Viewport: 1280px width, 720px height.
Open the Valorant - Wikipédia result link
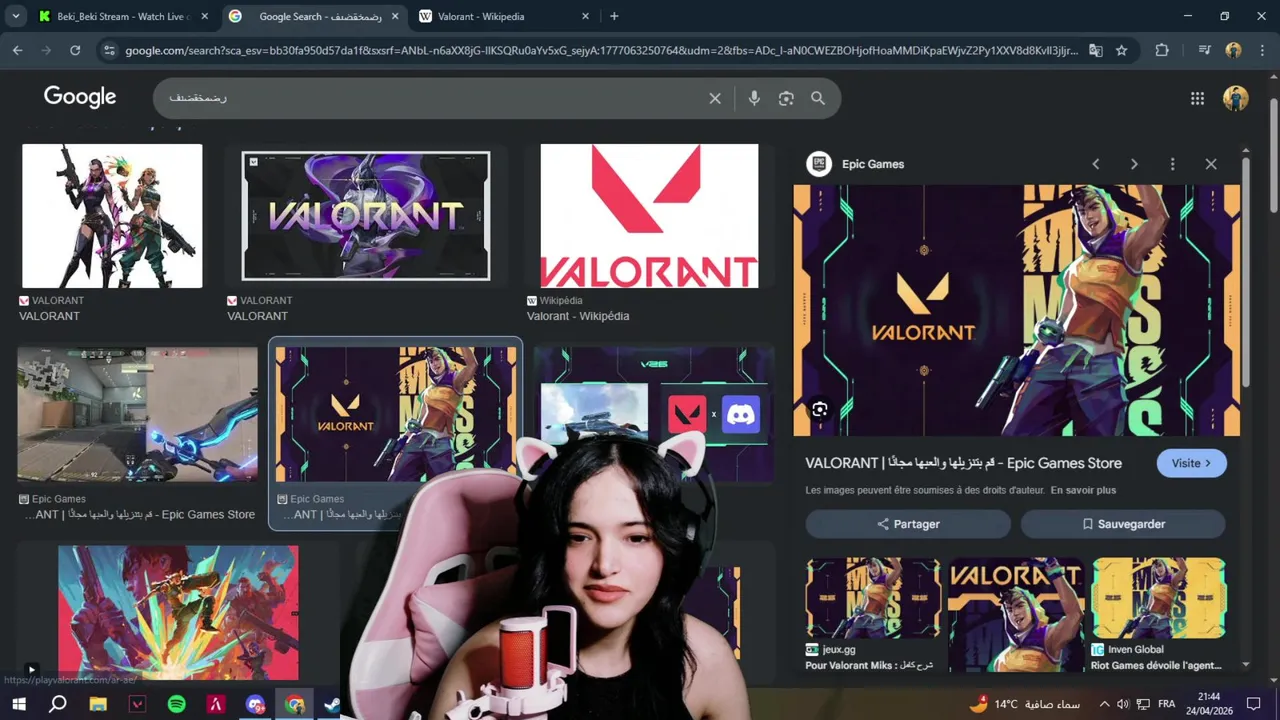coord(578,316)
